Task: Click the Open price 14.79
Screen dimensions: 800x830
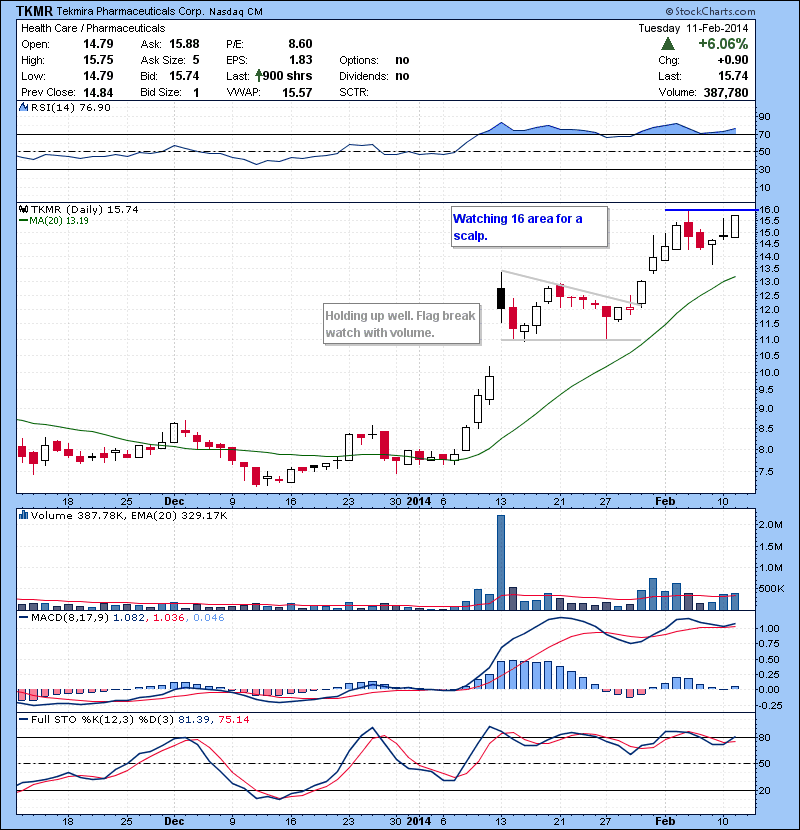Action: point(98,43)
